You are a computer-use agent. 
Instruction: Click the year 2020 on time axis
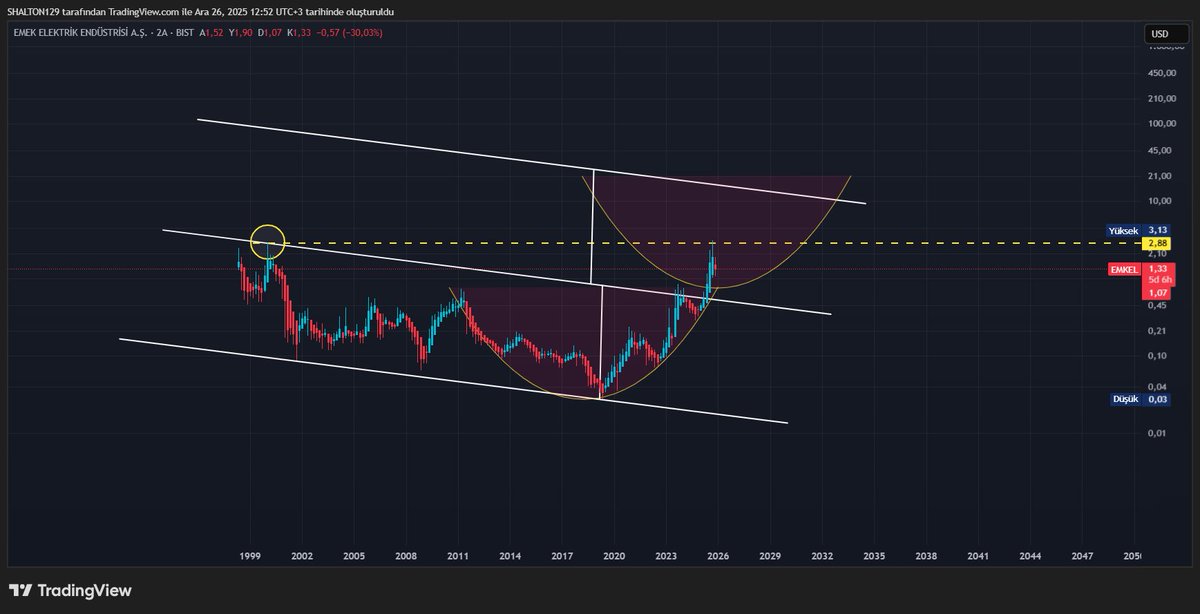pos(614,555)
